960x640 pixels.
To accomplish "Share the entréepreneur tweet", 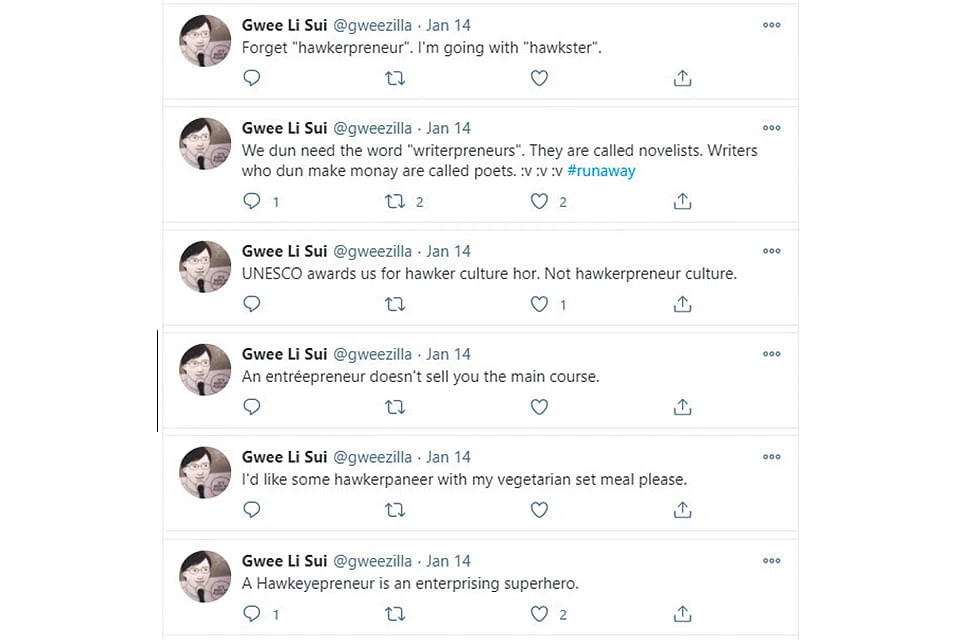I will click(x=683, y=407).
